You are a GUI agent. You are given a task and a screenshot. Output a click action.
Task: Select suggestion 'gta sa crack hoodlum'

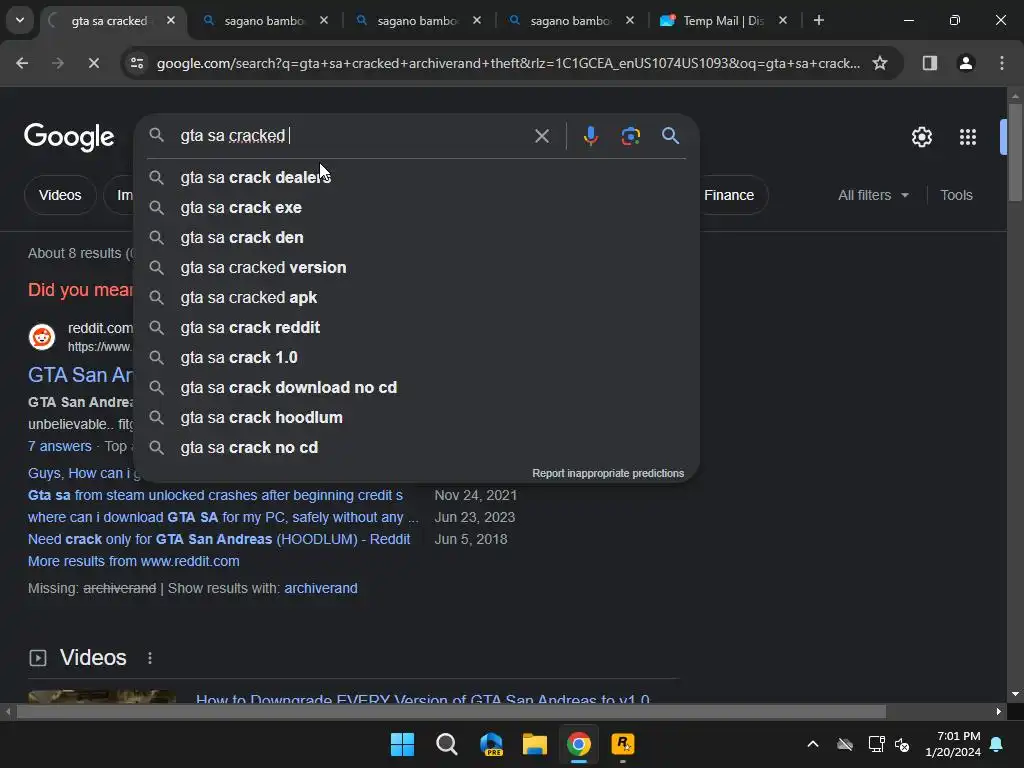click(x=416, y=418)
